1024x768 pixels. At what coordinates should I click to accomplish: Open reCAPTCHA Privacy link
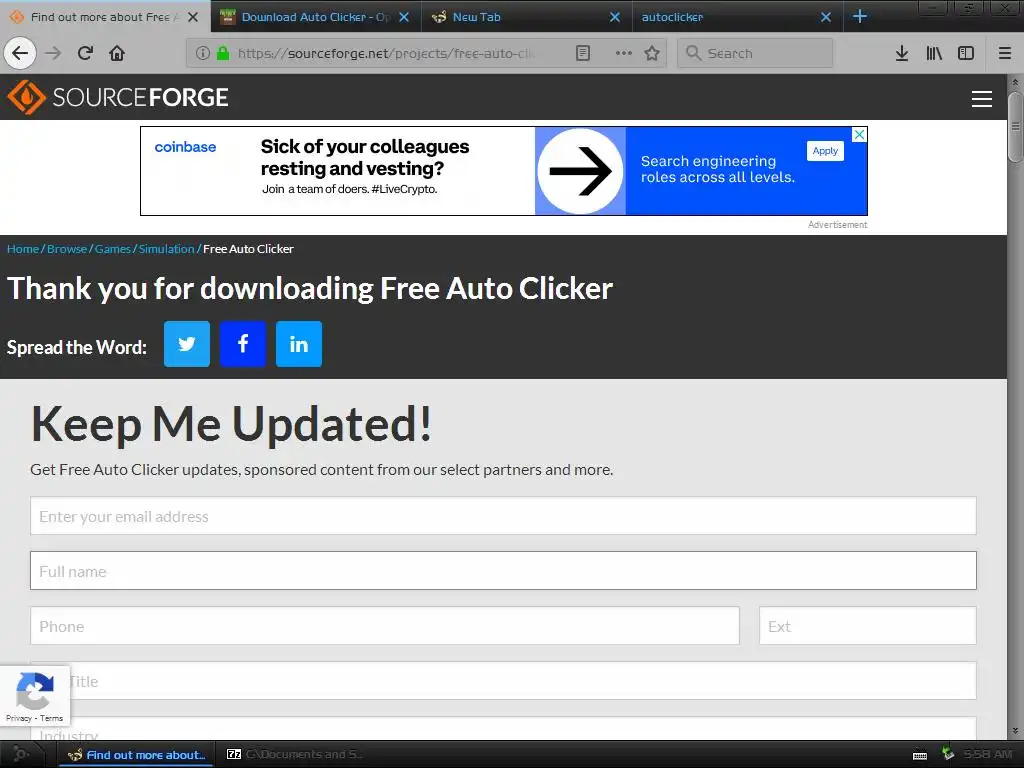pyautogui.click(x=18, y=718)
